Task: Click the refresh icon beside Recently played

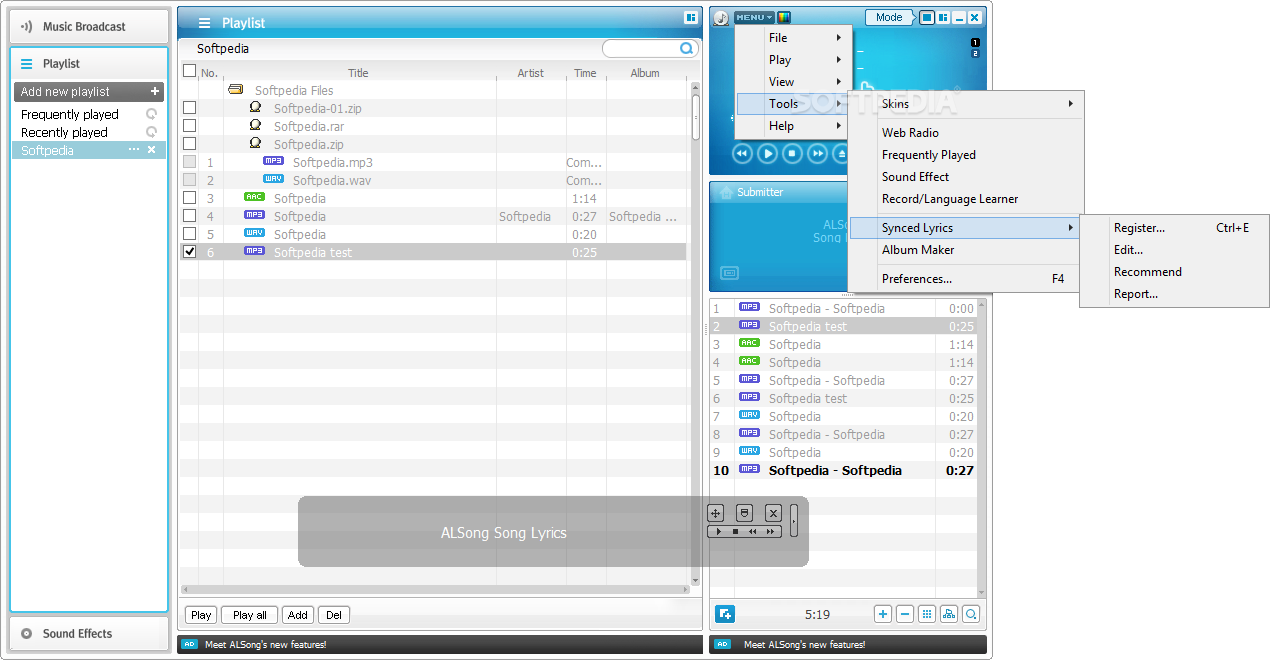Action: click(152, 132)
